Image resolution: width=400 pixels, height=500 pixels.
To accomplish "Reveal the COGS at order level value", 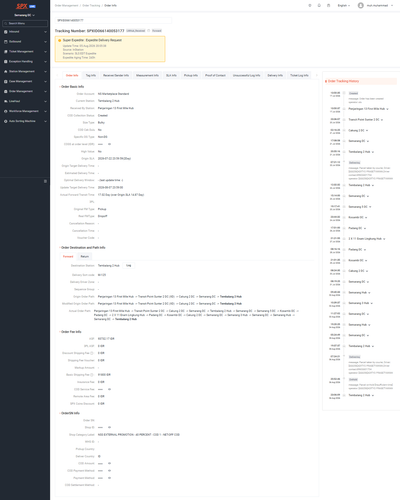I will [109, 144].
